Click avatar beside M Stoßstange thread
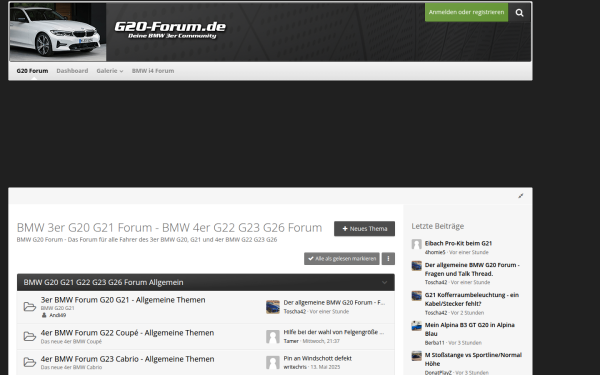 416,356
